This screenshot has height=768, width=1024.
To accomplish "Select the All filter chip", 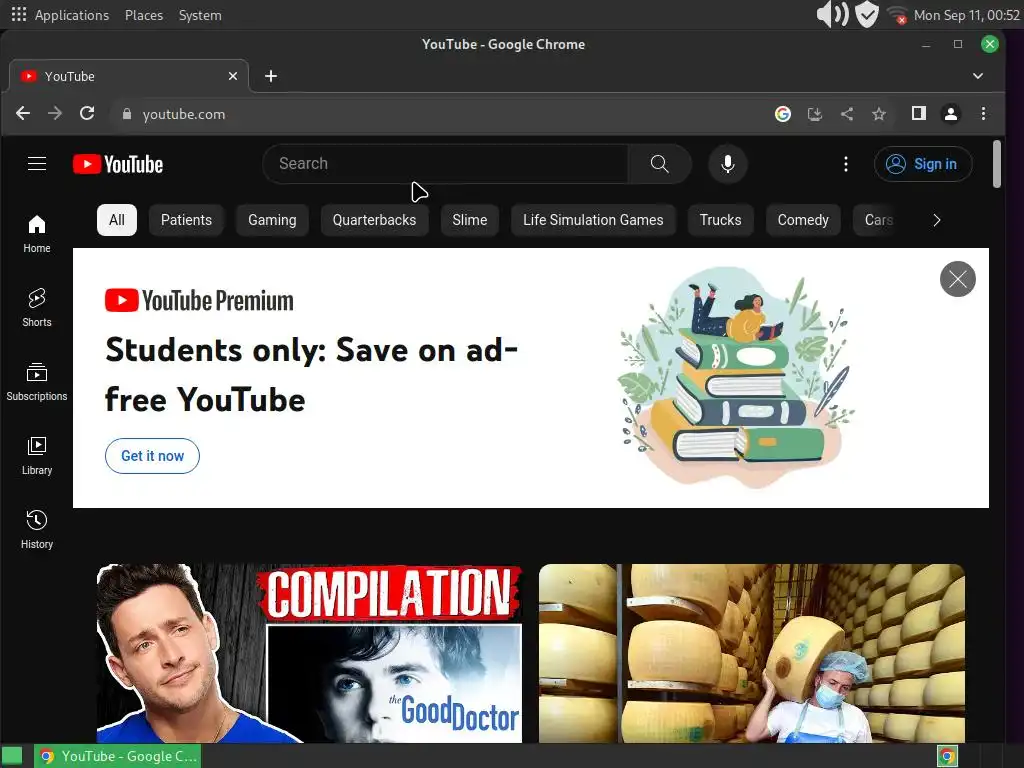I will pyautogui.click(x=117, y=220).
